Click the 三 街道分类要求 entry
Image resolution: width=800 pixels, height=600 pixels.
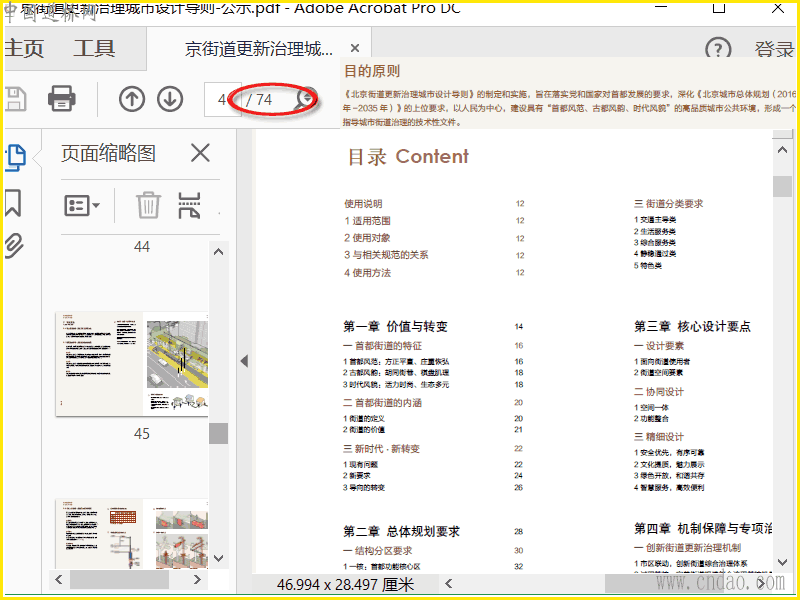pos(668,204)
